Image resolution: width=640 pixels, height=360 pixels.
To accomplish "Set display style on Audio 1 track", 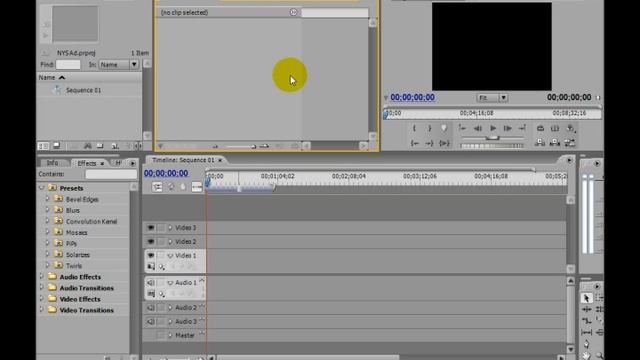I will pyautogui.click(x=151, y=294).
